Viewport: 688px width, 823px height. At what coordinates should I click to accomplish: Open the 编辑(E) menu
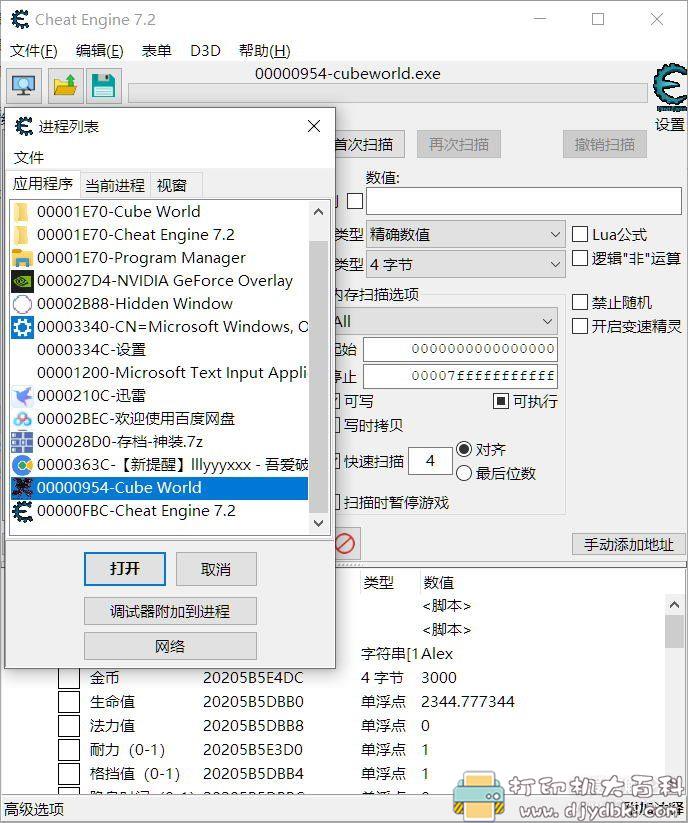pyautogui.click(x=100, y=51)
